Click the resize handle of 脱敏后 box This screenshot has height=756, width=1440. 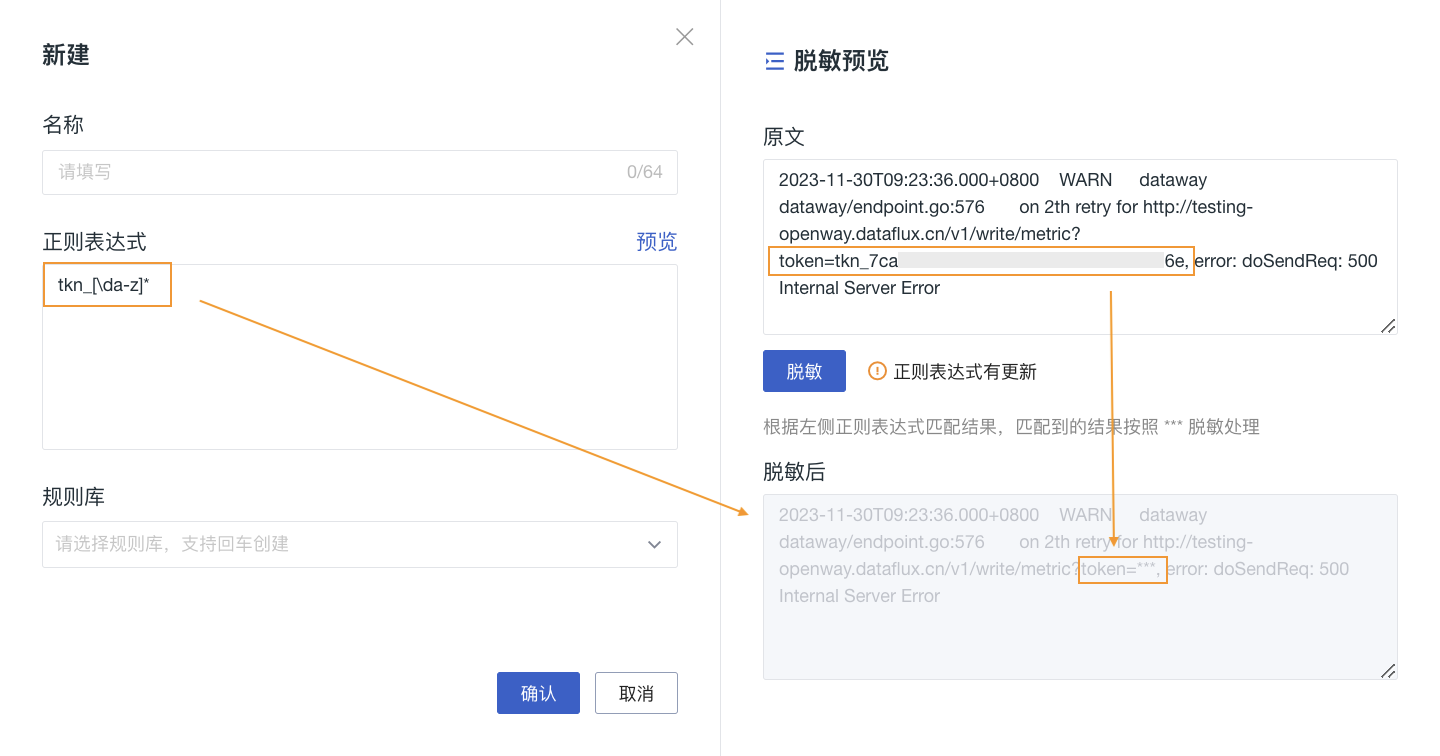pos(1388,671)
